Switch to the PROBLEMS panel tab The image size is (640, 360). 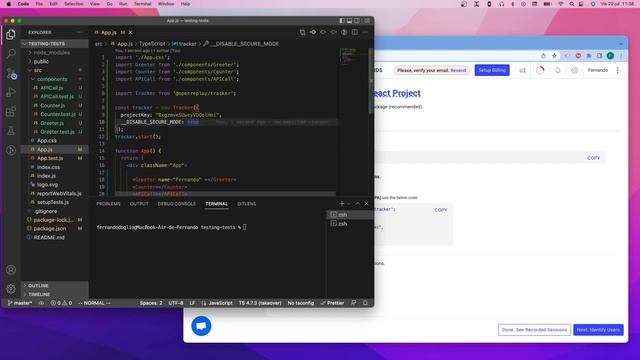point(108,204)
